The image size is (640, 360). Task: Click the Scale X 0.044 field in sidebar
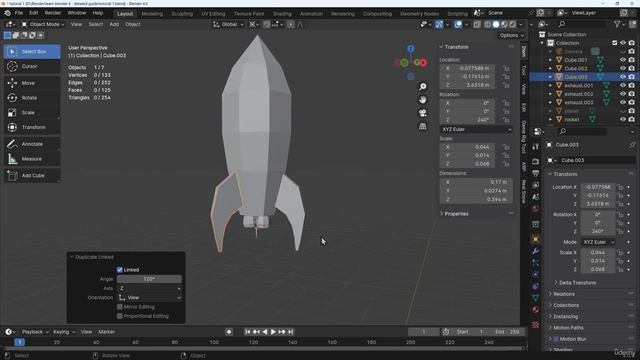(x=467, y=147)
